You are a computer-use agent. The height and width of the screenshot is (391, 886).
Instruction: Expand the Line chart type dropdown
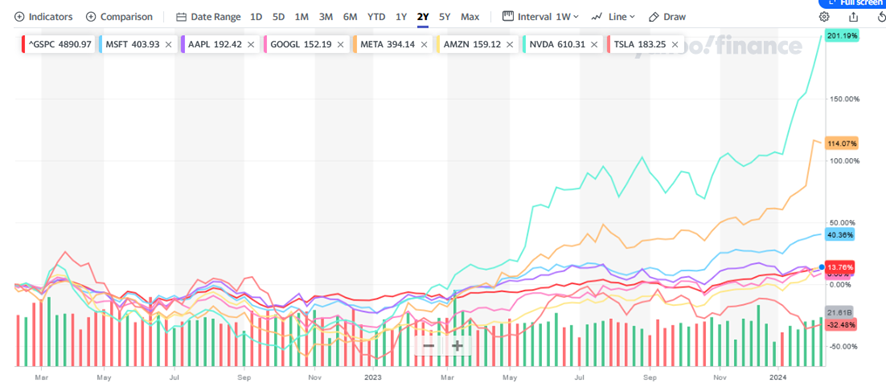613,16
